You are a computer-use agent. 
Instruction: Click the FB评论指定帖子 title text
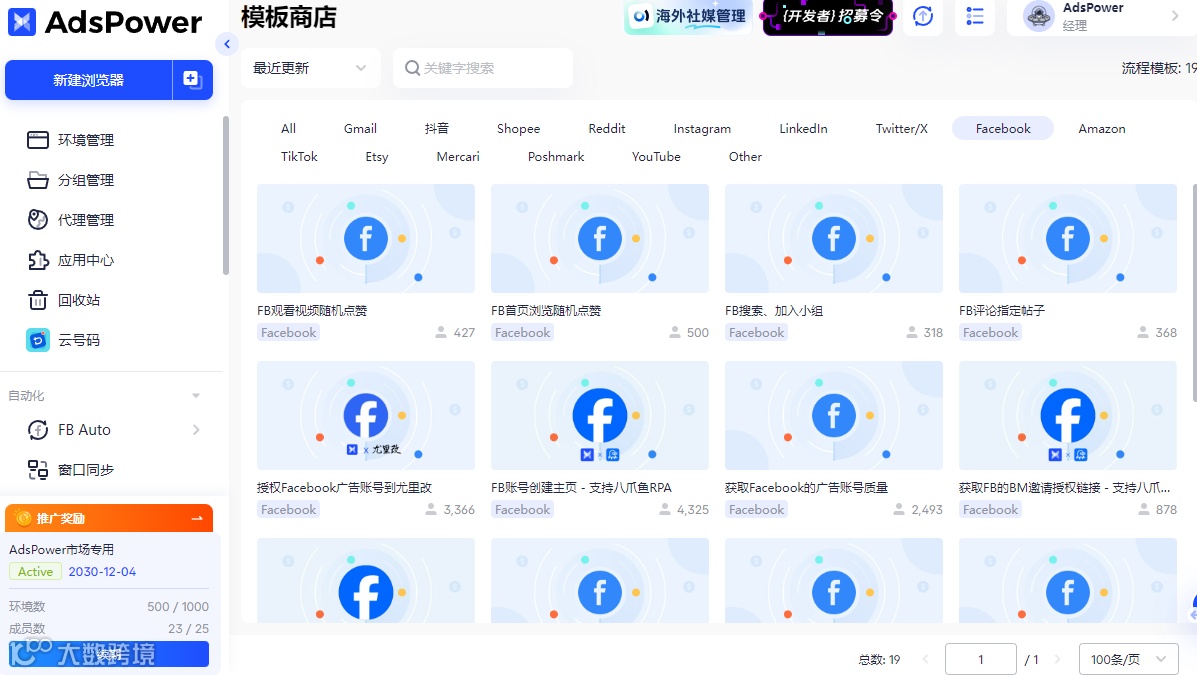click(x=1002, y=311)
